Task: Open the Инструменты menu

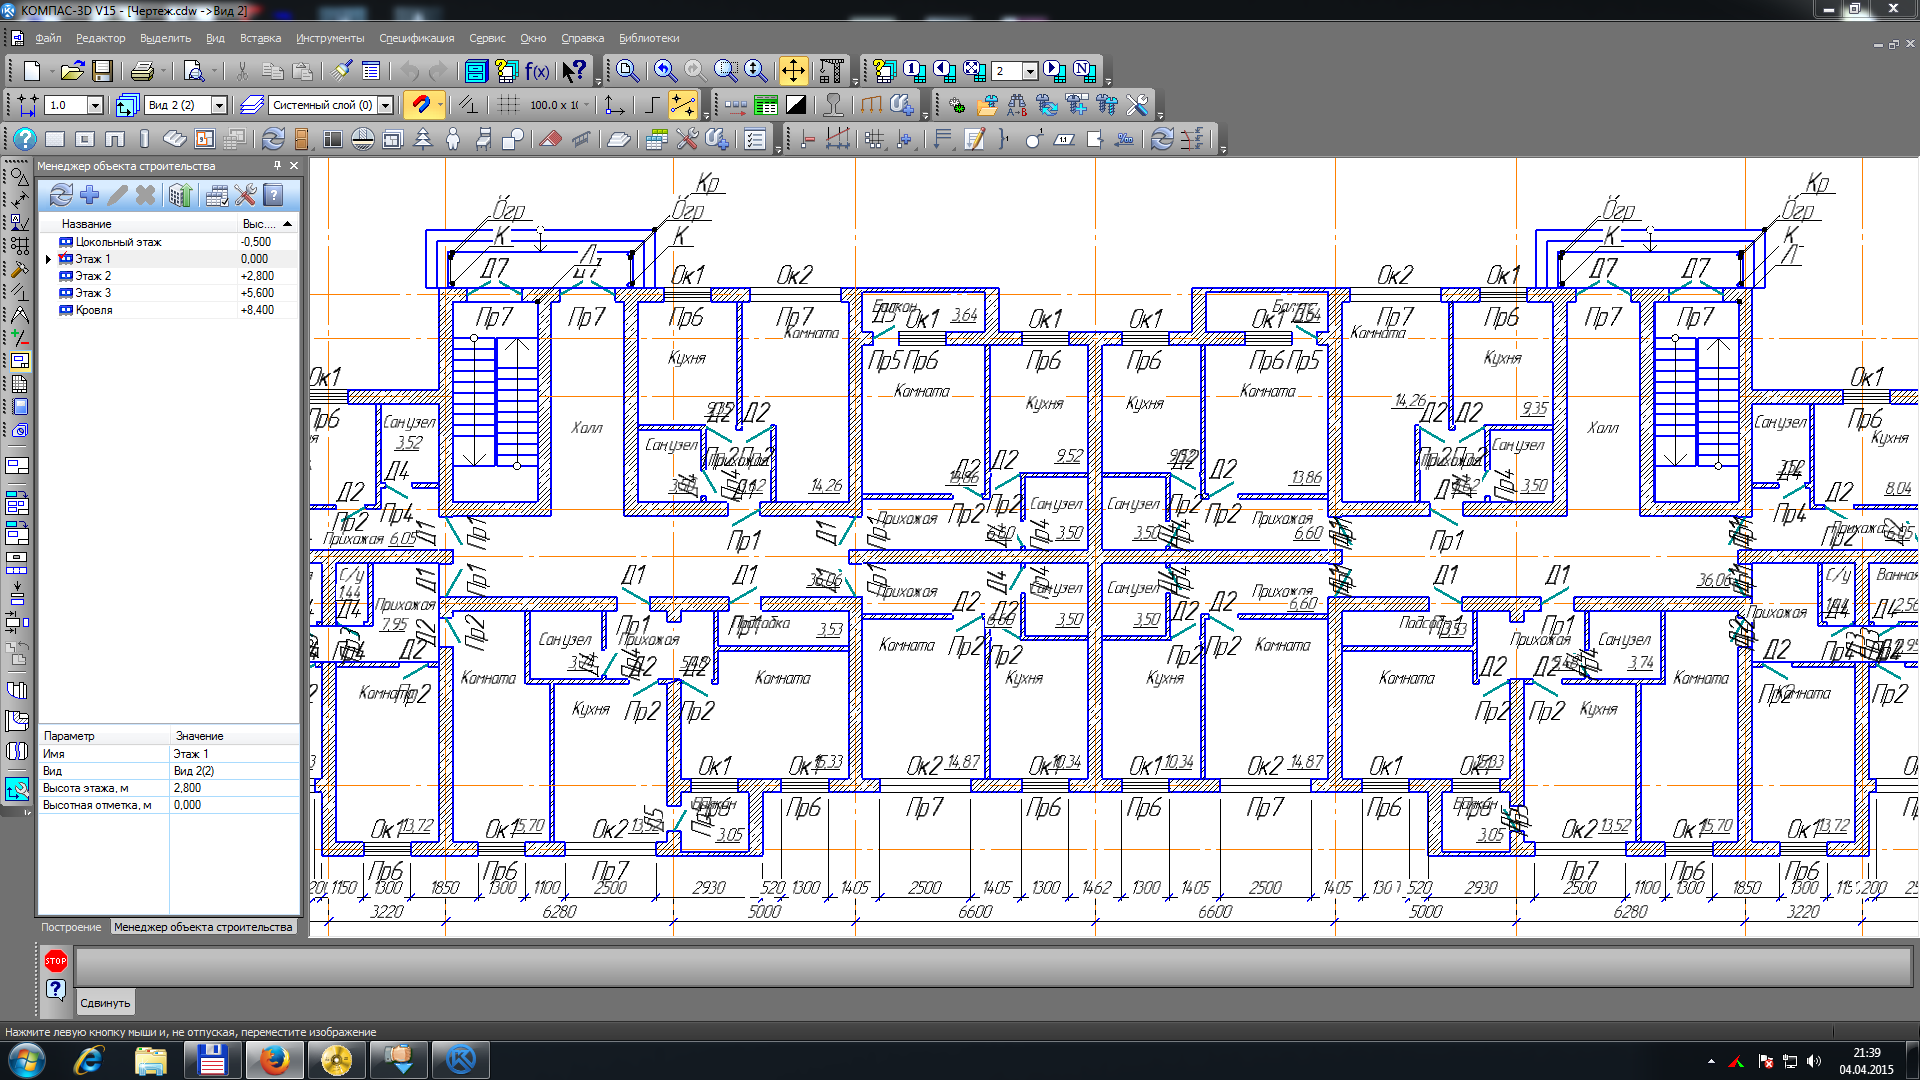Action: (330, 38)
